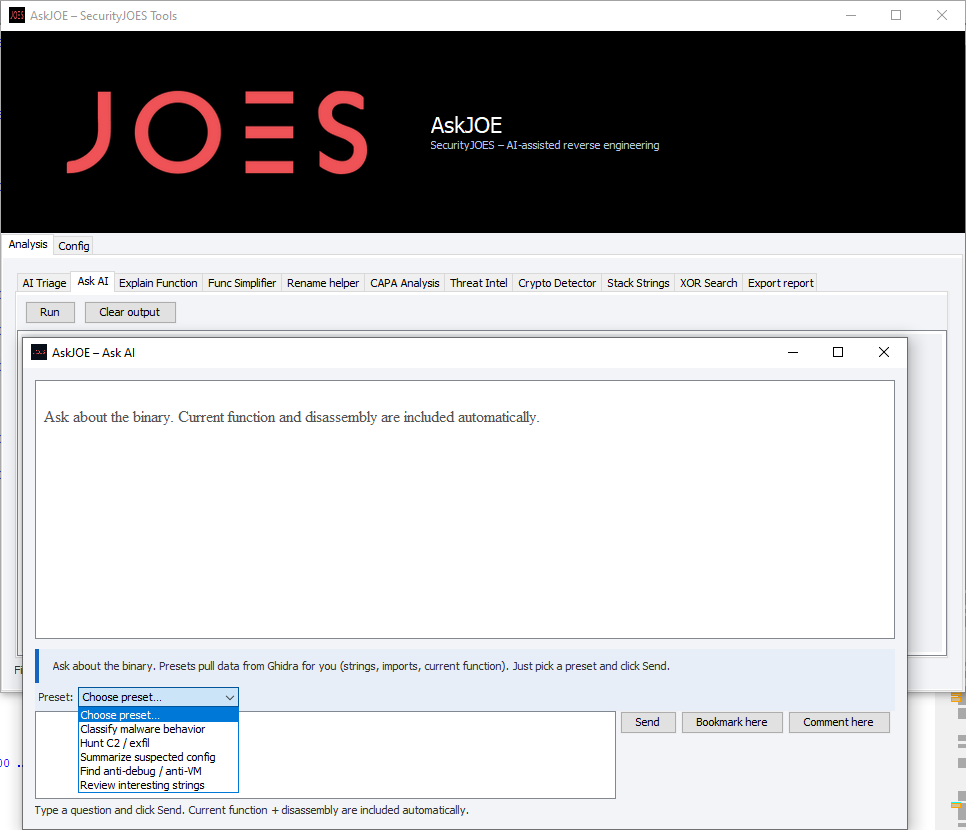Minimize the Ask AI dialog window
This screenshot has width=966, height=830.
point(793,352)
